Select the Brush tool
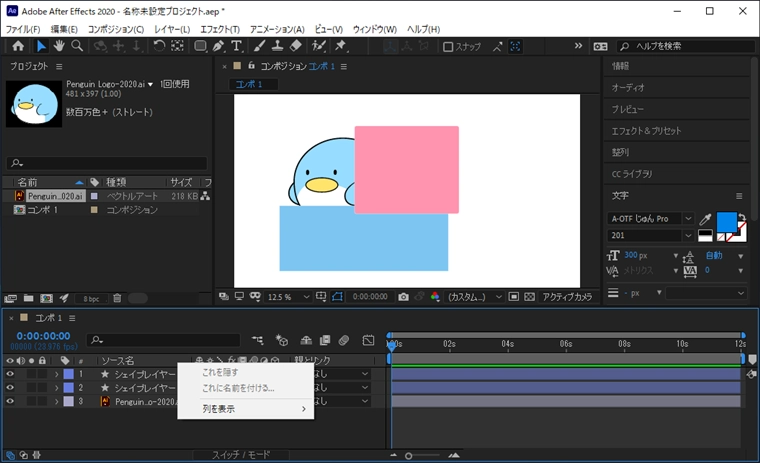 point(259,46)
